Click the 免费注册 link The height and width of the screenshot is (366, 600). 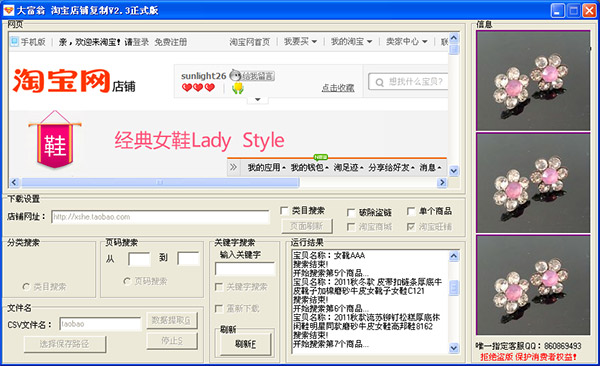pyautogui.click(x=171, y=42)
